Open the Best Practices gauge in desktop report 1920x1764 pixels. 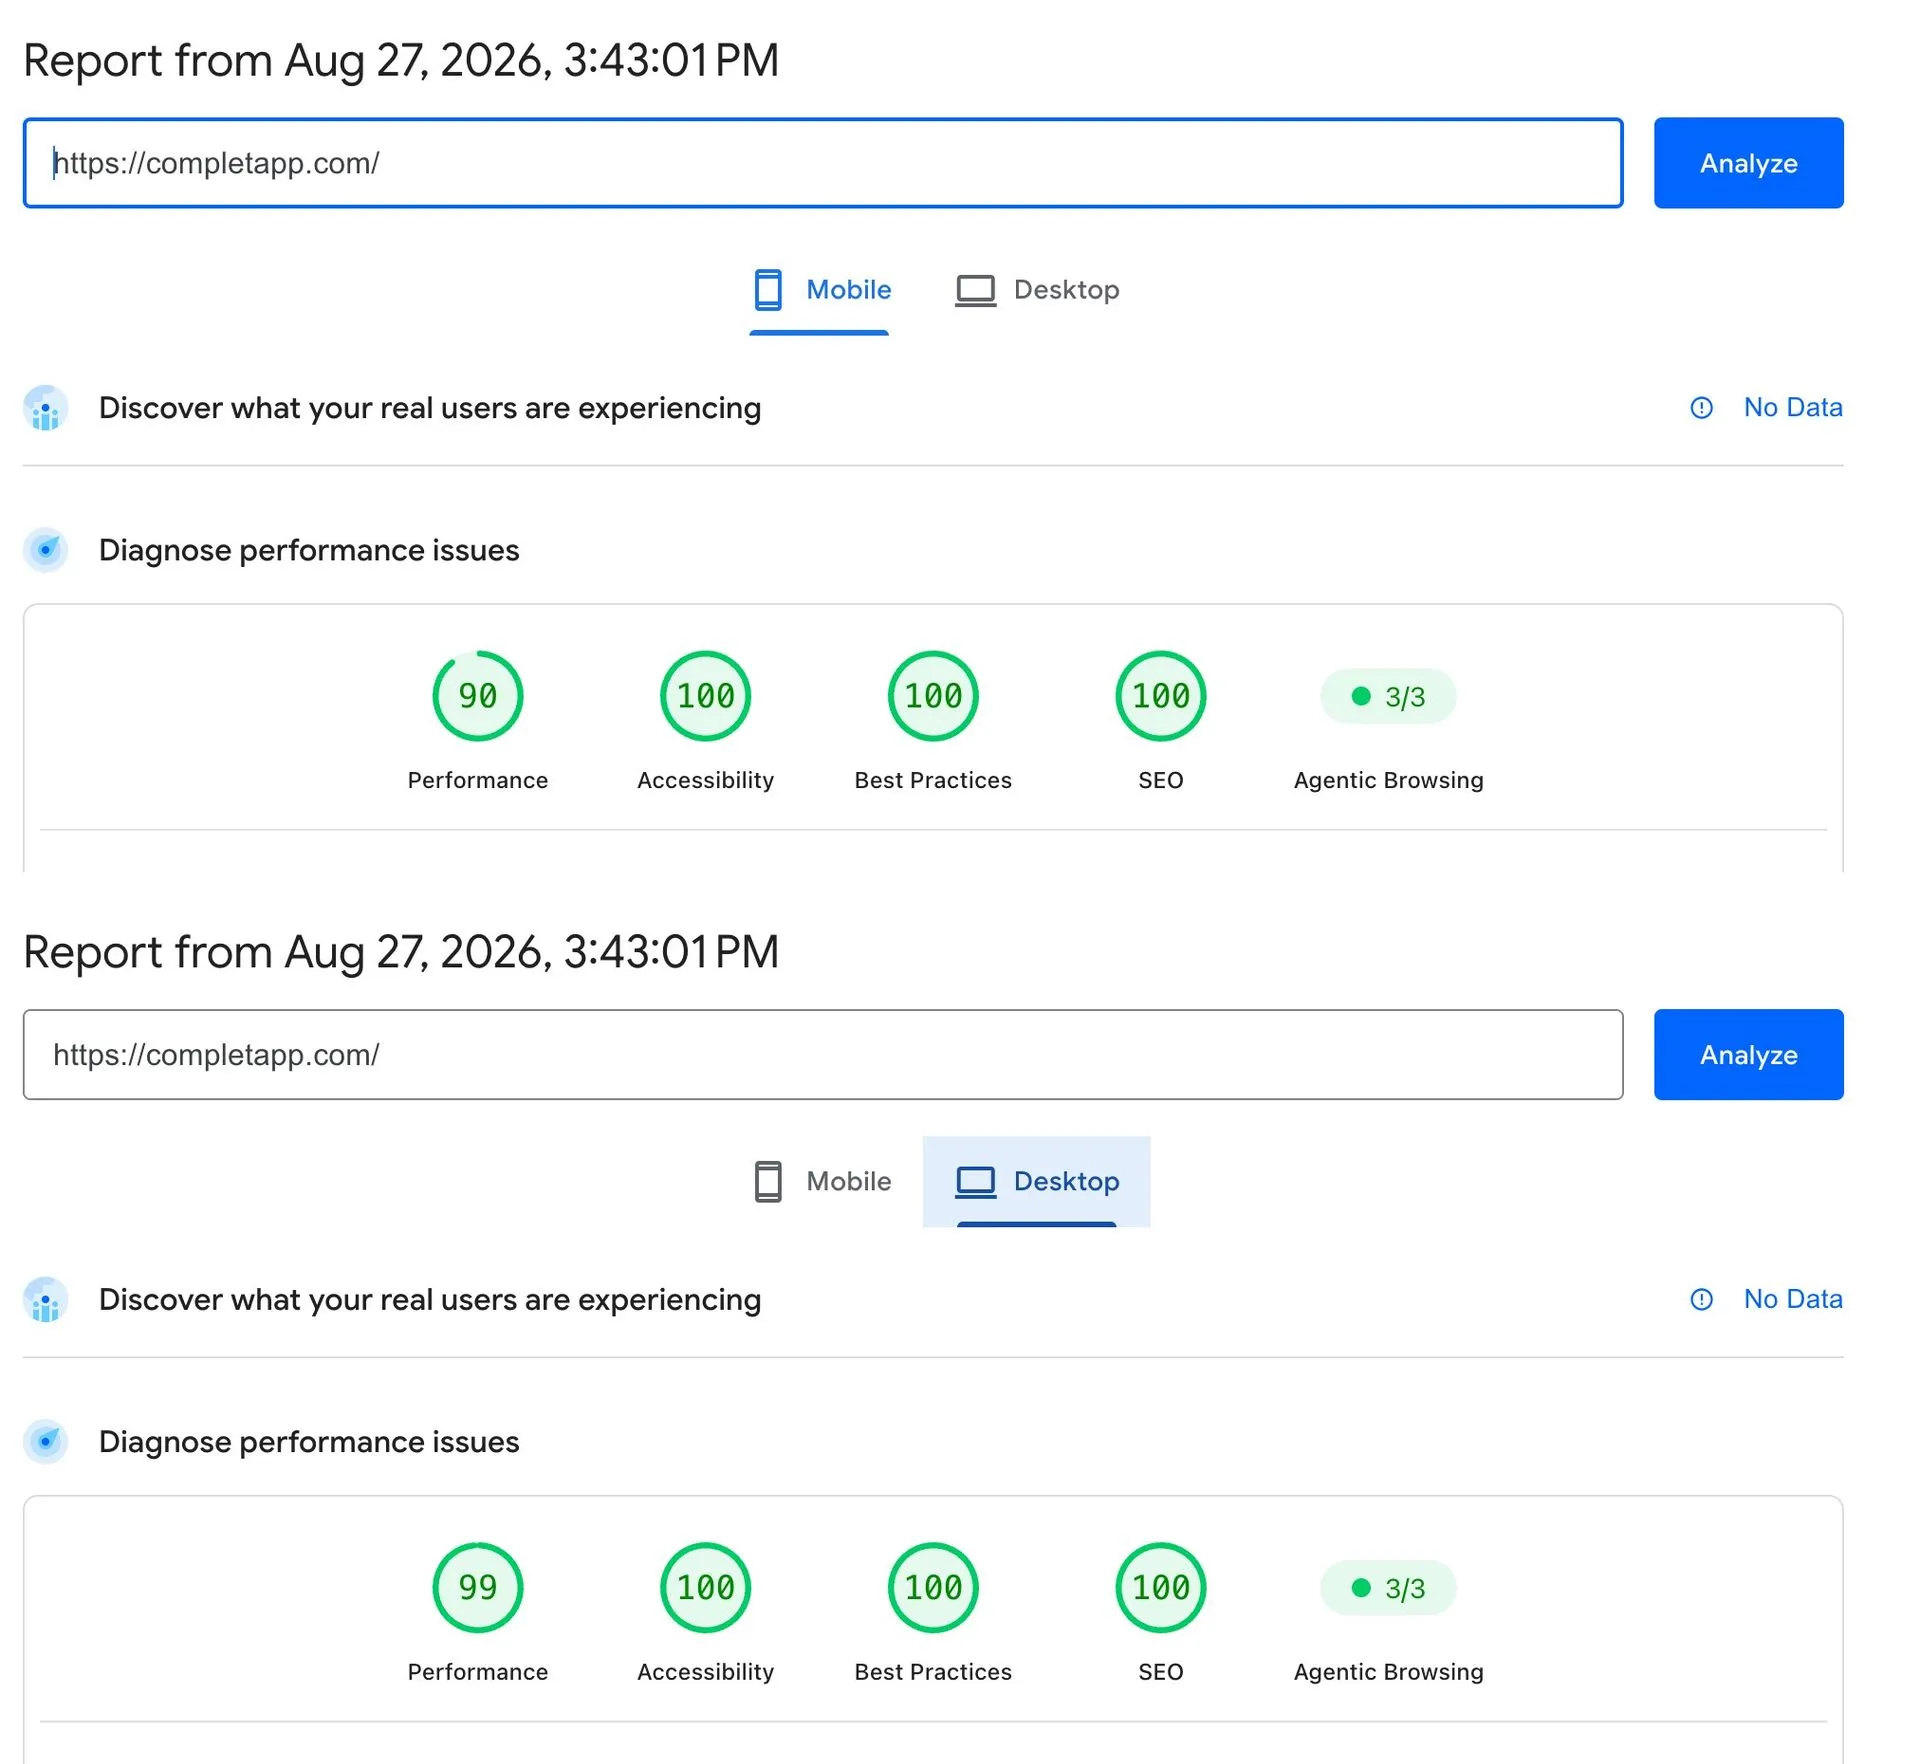tap(933, 1588)
